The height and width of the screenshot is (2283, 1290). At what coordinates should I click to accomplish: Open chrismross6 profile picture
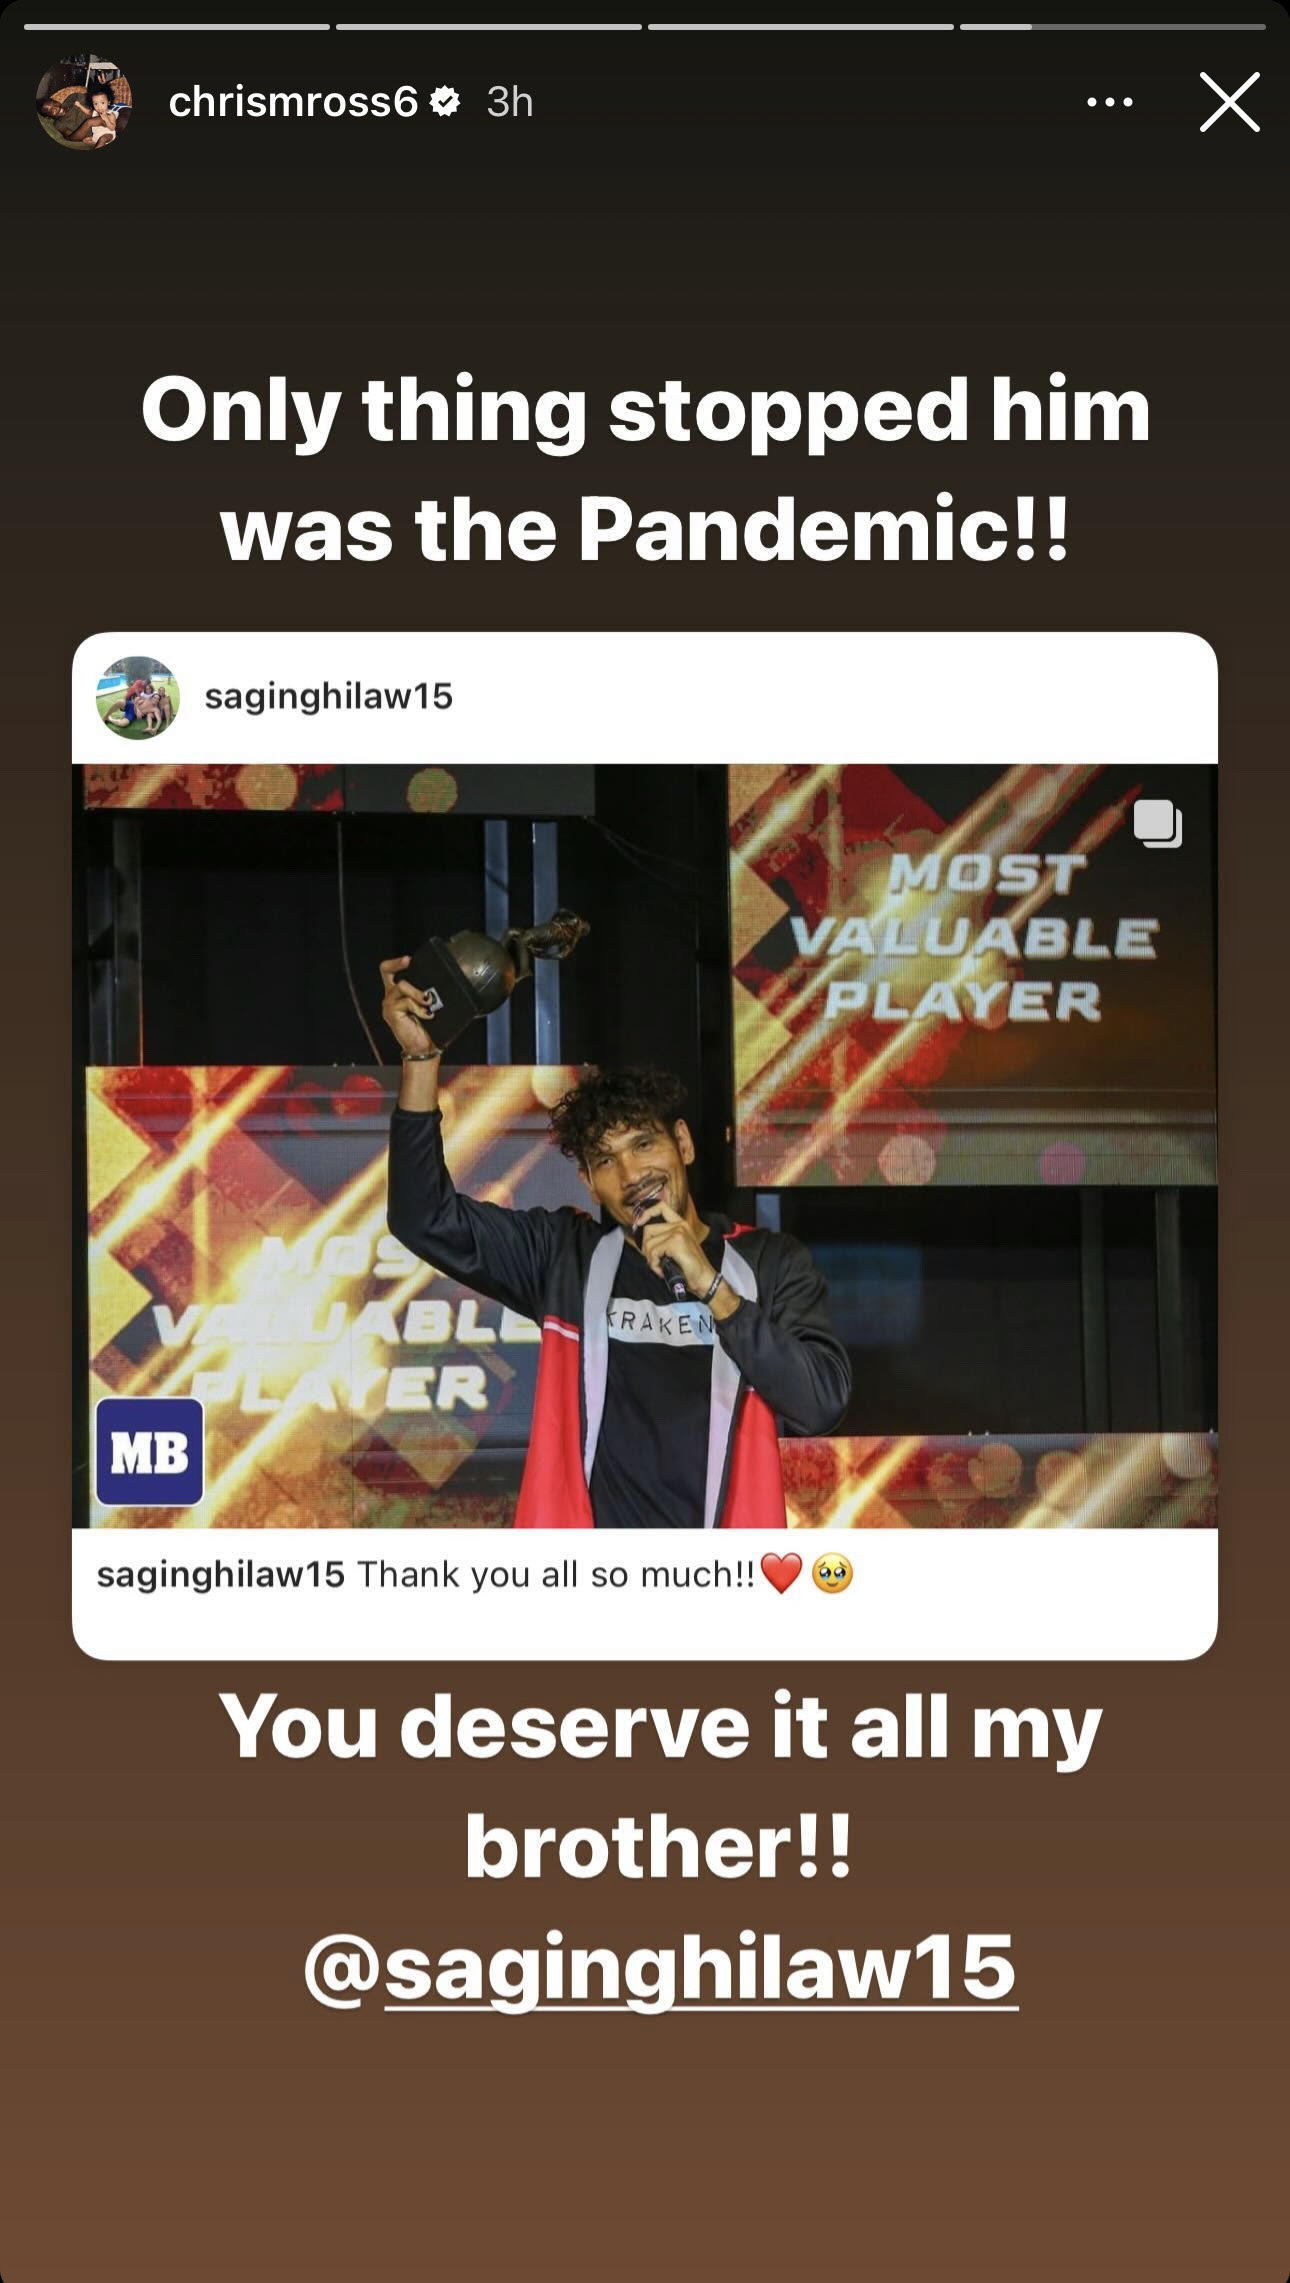pos(84,101)
